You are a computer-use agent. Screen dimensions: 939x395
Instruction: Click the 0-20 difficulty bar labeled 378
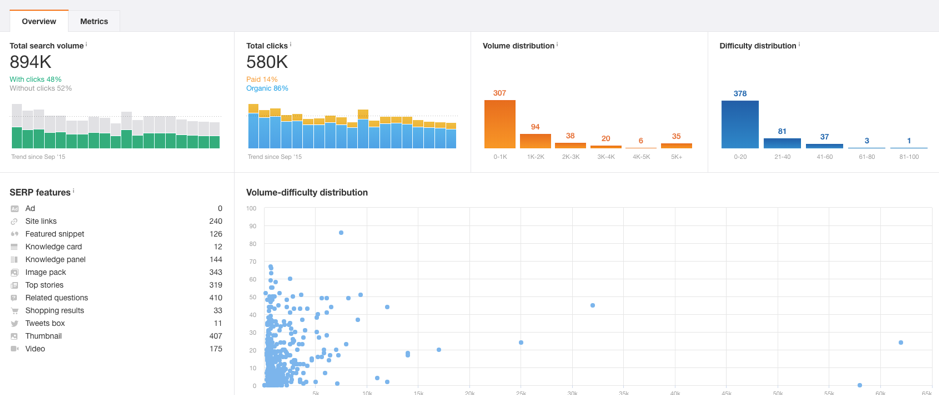click(740, 124)
